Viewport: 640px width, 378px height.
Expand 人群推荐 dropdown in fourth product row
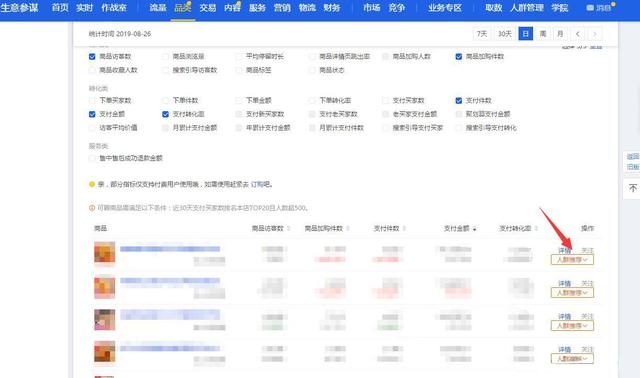[x=572, y=359]
